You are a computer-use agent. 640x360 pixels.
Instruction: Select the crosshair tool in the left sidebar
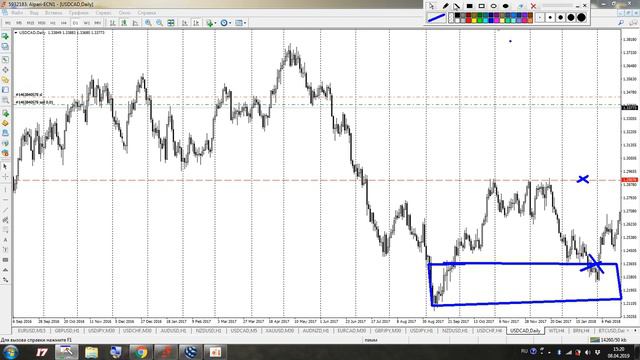pyautogui.click(x=5, y=177)
